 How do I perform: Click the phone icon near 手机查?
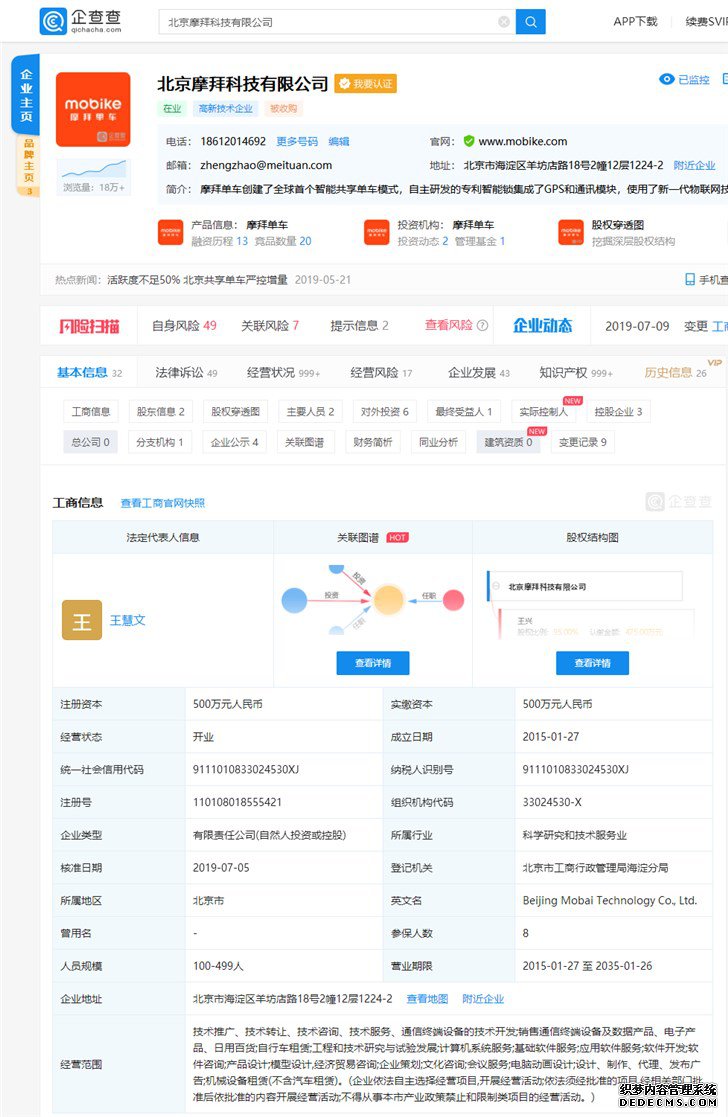[690, 279]
